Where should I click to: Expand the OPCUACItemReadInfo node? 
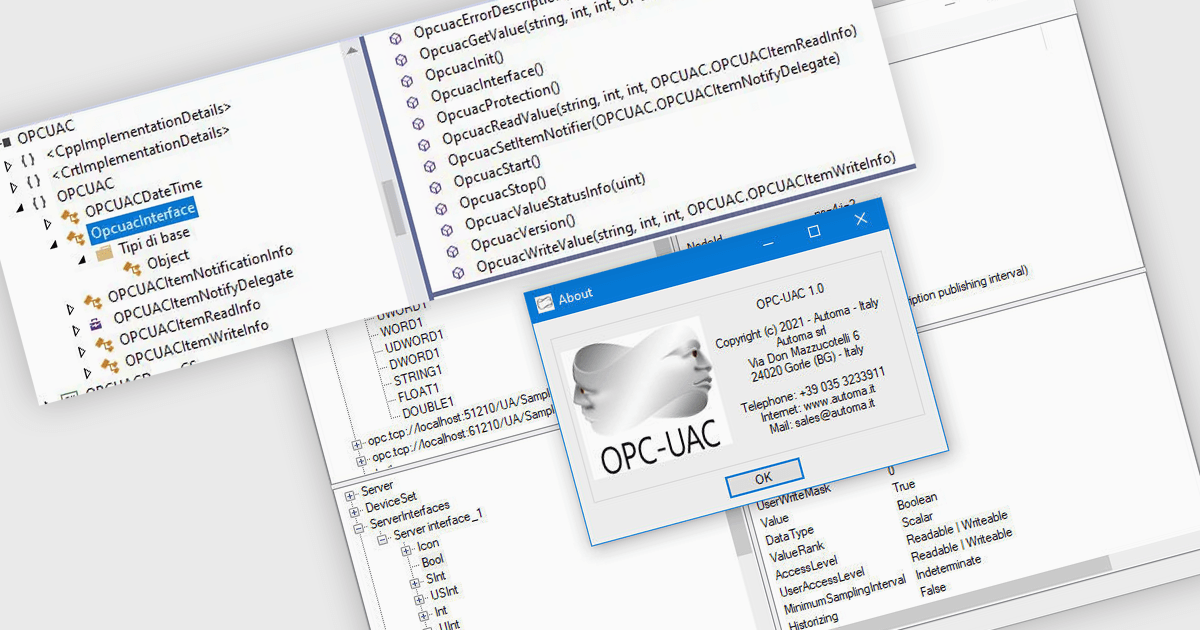coord(82,351)
